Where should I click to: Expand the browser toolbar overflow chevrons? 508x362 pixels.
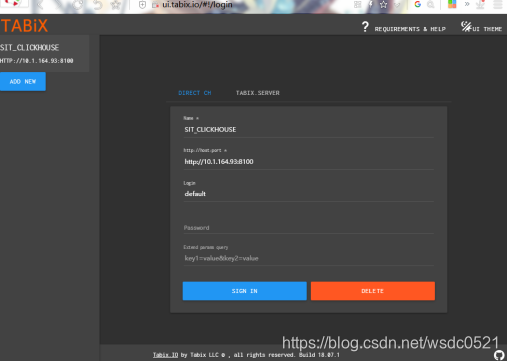coord(467,4)
